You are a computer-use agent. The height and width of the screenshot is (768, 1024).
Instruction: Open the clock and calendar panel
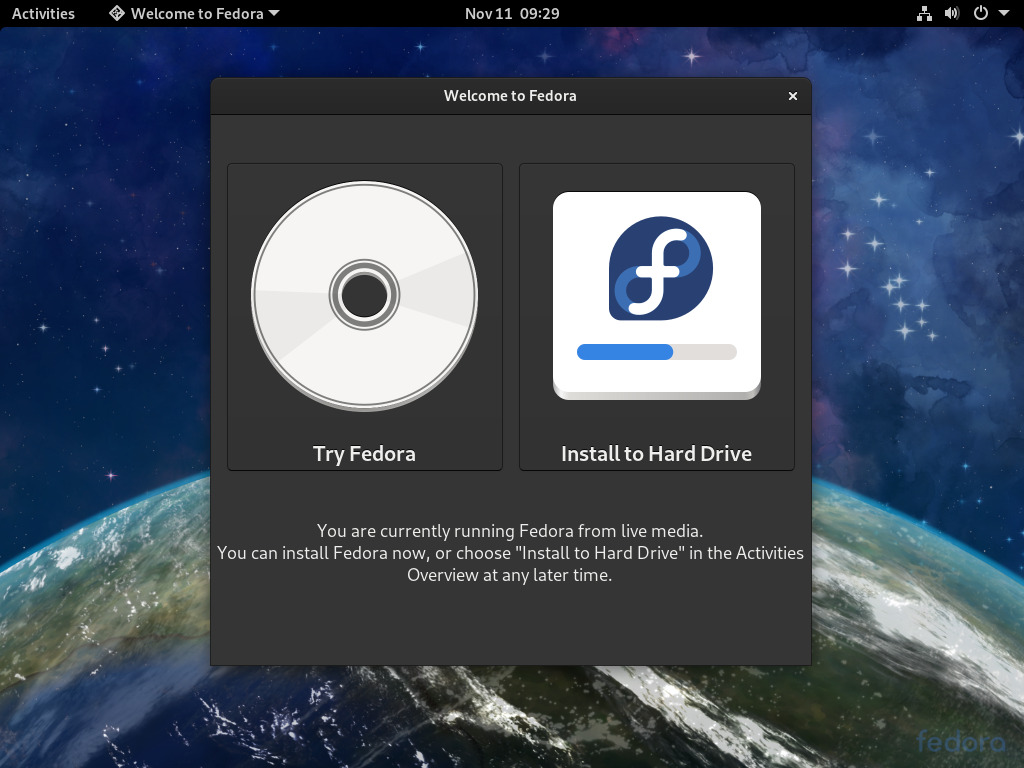[512, 13]
